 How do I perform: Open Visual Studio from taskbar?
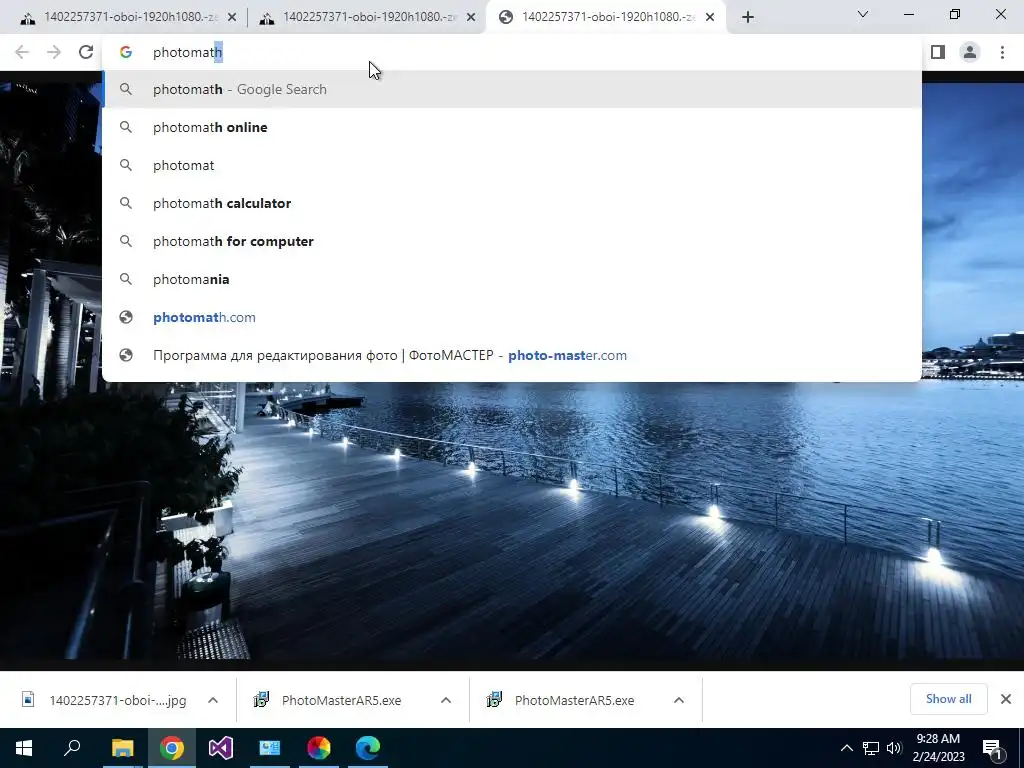[x=221, y=748]
